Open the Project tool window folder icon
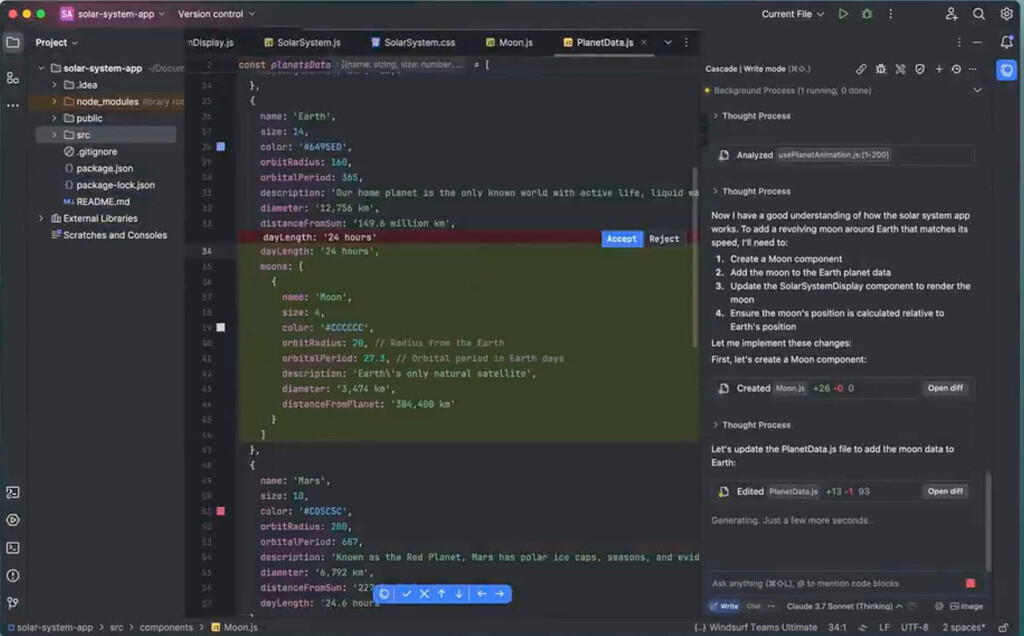This screenshot has width=1024, height=636. pyautogui.click(x=12, y=43)
